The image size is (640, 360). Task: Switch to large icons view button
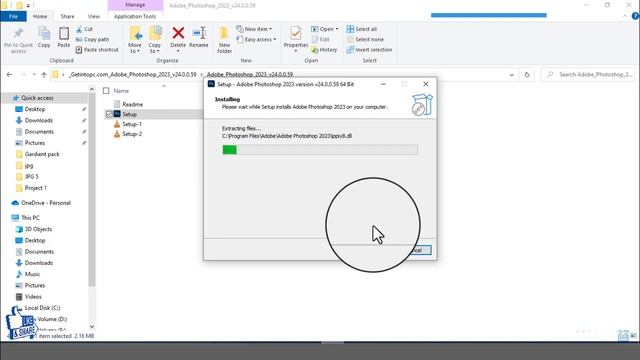pyautogui.click(x=633, y=336)
